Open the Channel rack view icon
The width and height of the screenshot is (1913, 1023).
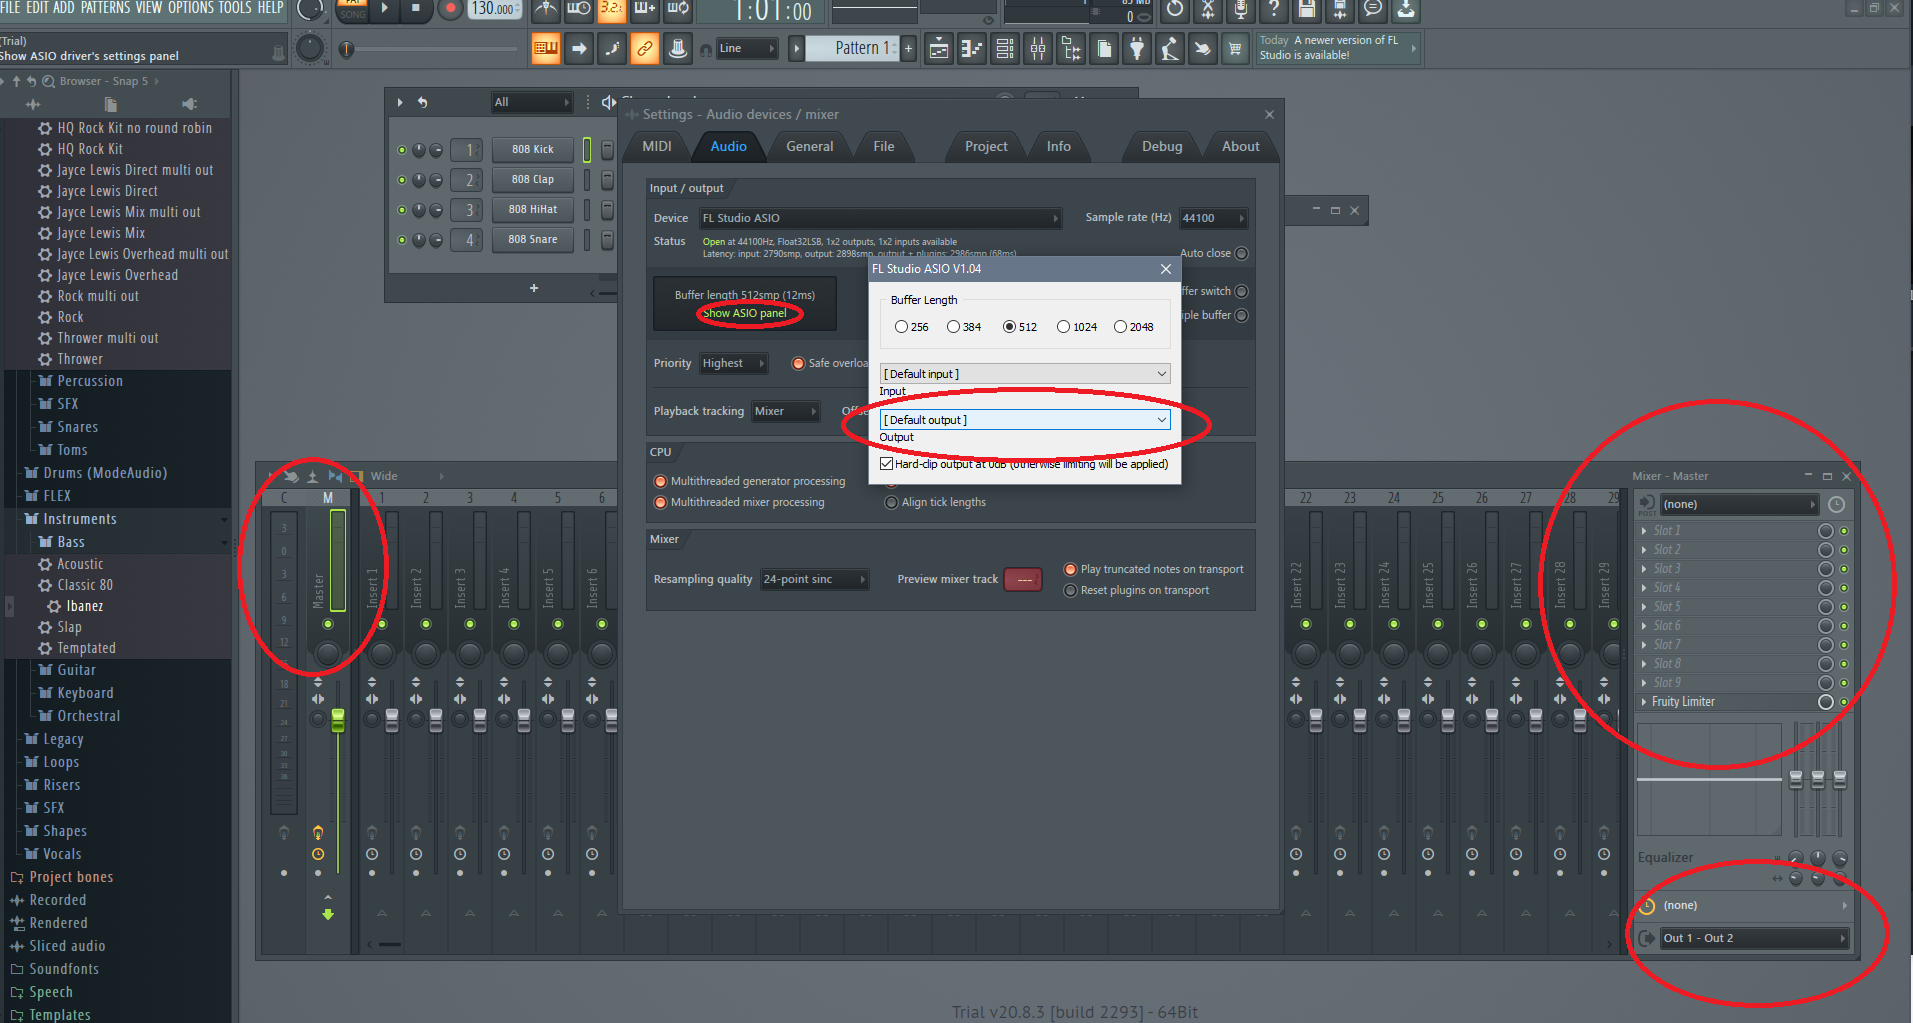click(1005, 48)
